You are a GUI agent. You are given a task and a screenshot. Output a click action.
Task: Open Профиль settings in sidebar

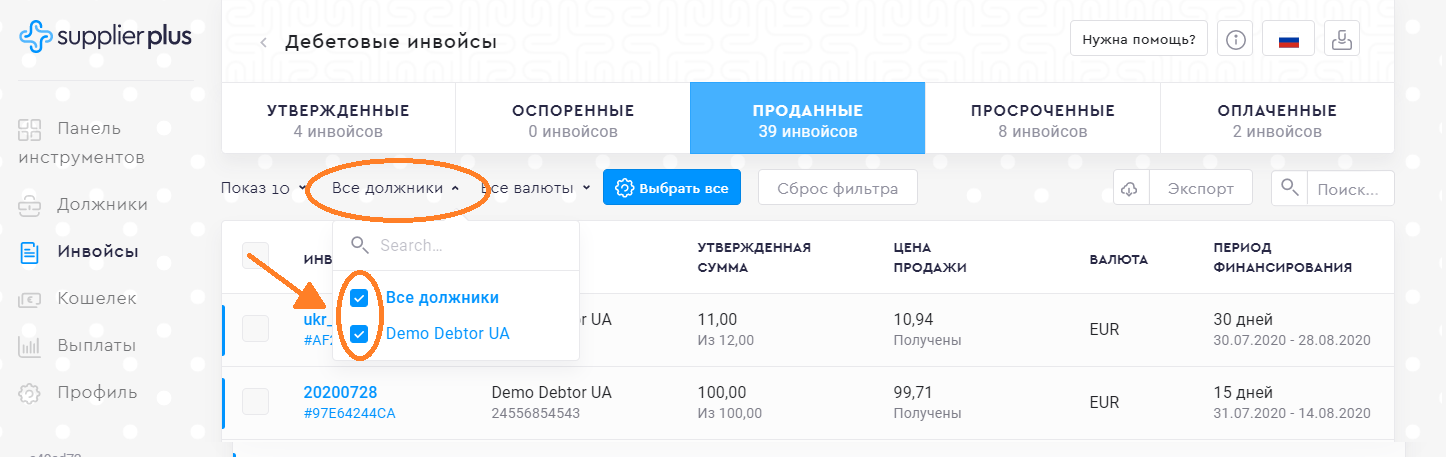point(96,392)
